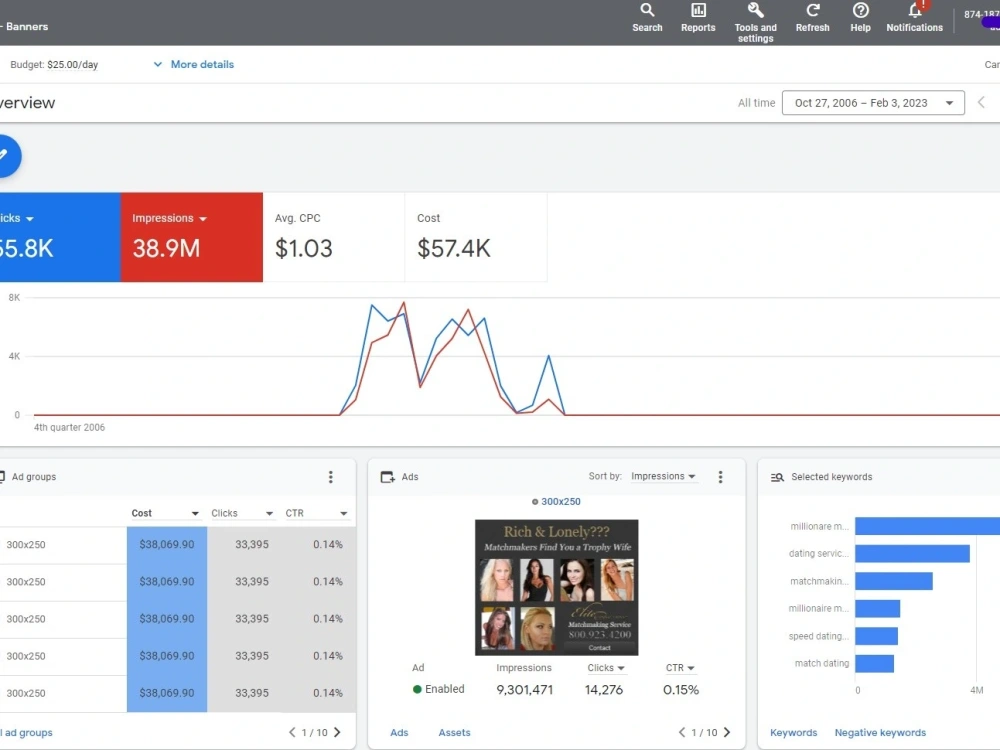
Task: Click the 14,276 clicks value
Action: coord(604,689)
